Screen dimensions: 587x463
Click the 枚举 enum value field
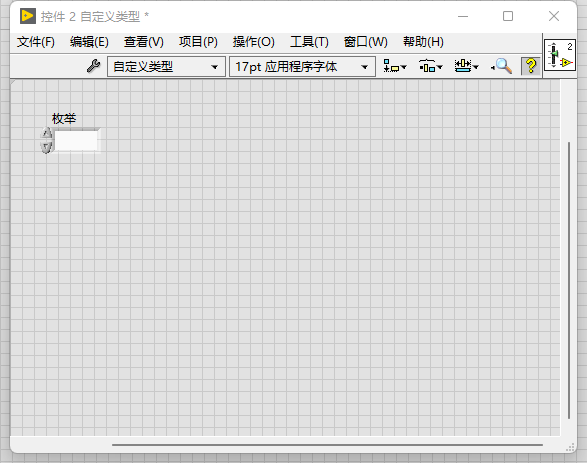click(x=77, y=140)
